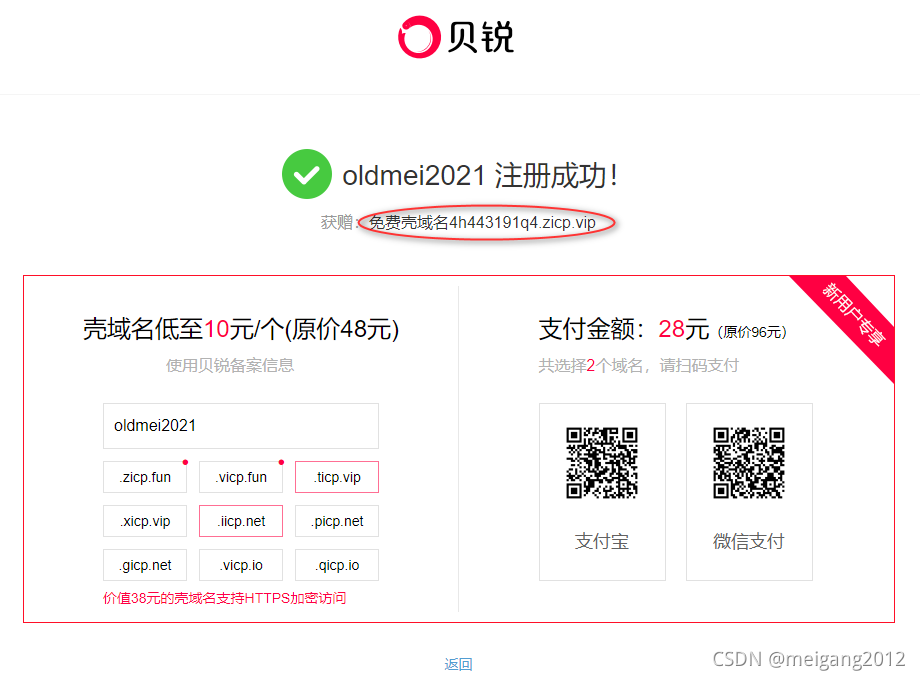Viewport: 920px width, 680px height.
Task: Click the 微信支付 label
Action: [x=749, y=541]
